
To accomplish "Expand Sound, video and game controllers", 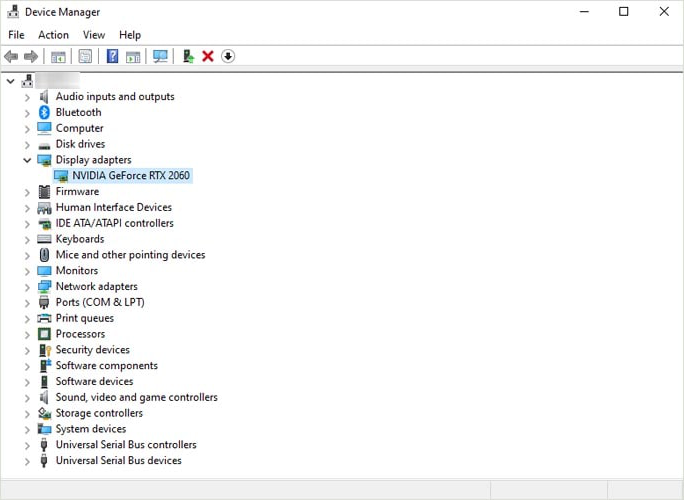I will pos(27,397).
